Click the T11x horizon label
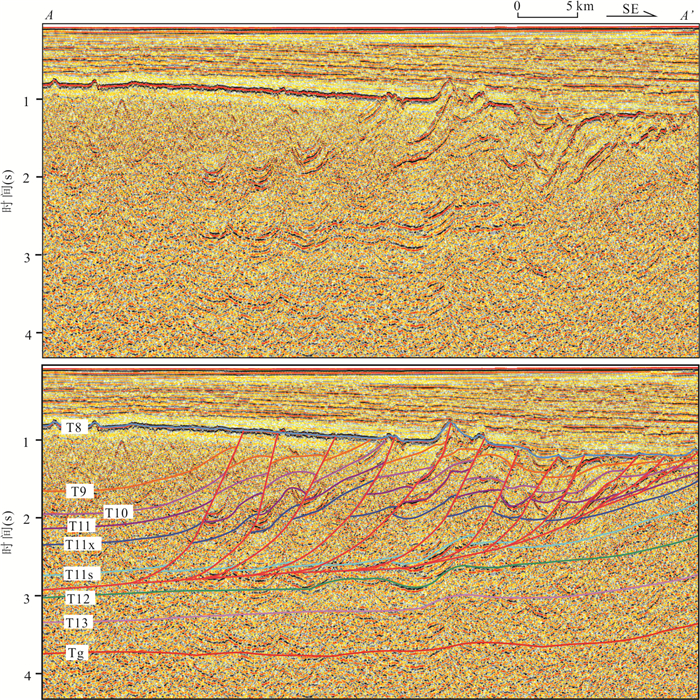The width and height of the screenshot is (700, 700). coord(83,545)
